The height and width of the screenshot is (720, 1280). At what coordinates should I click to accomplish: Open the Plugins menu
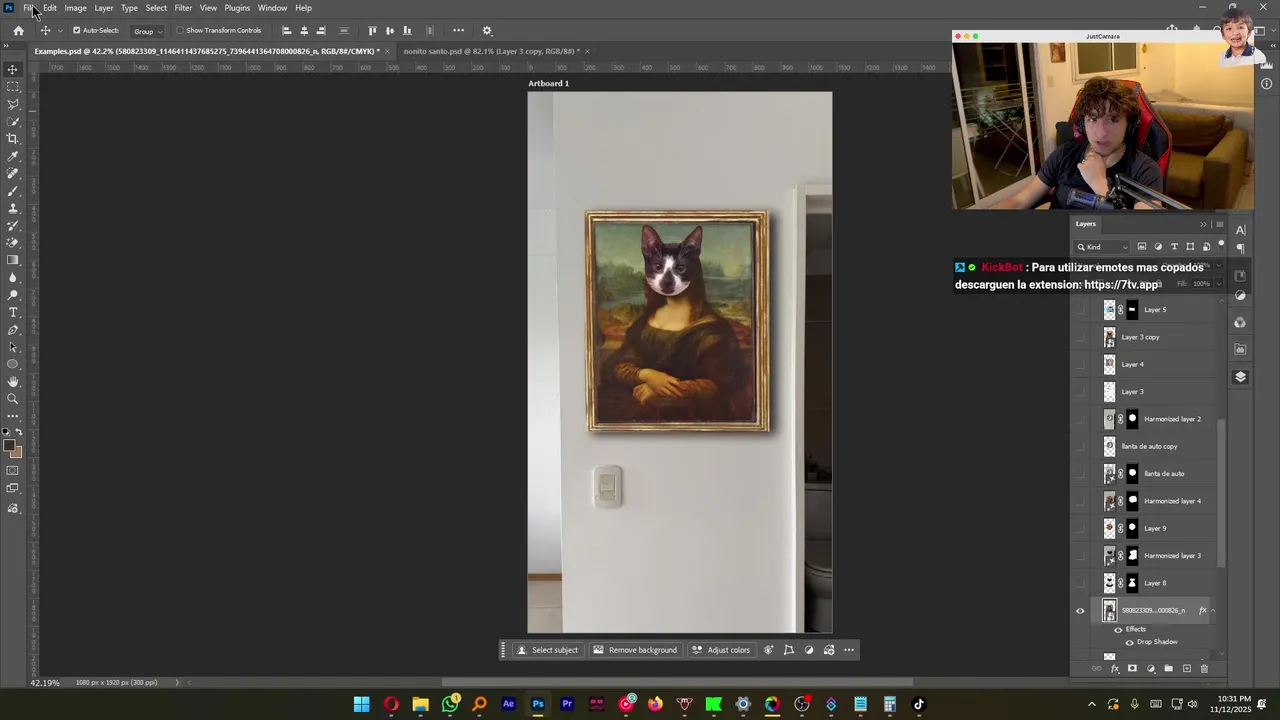(237, 8)
